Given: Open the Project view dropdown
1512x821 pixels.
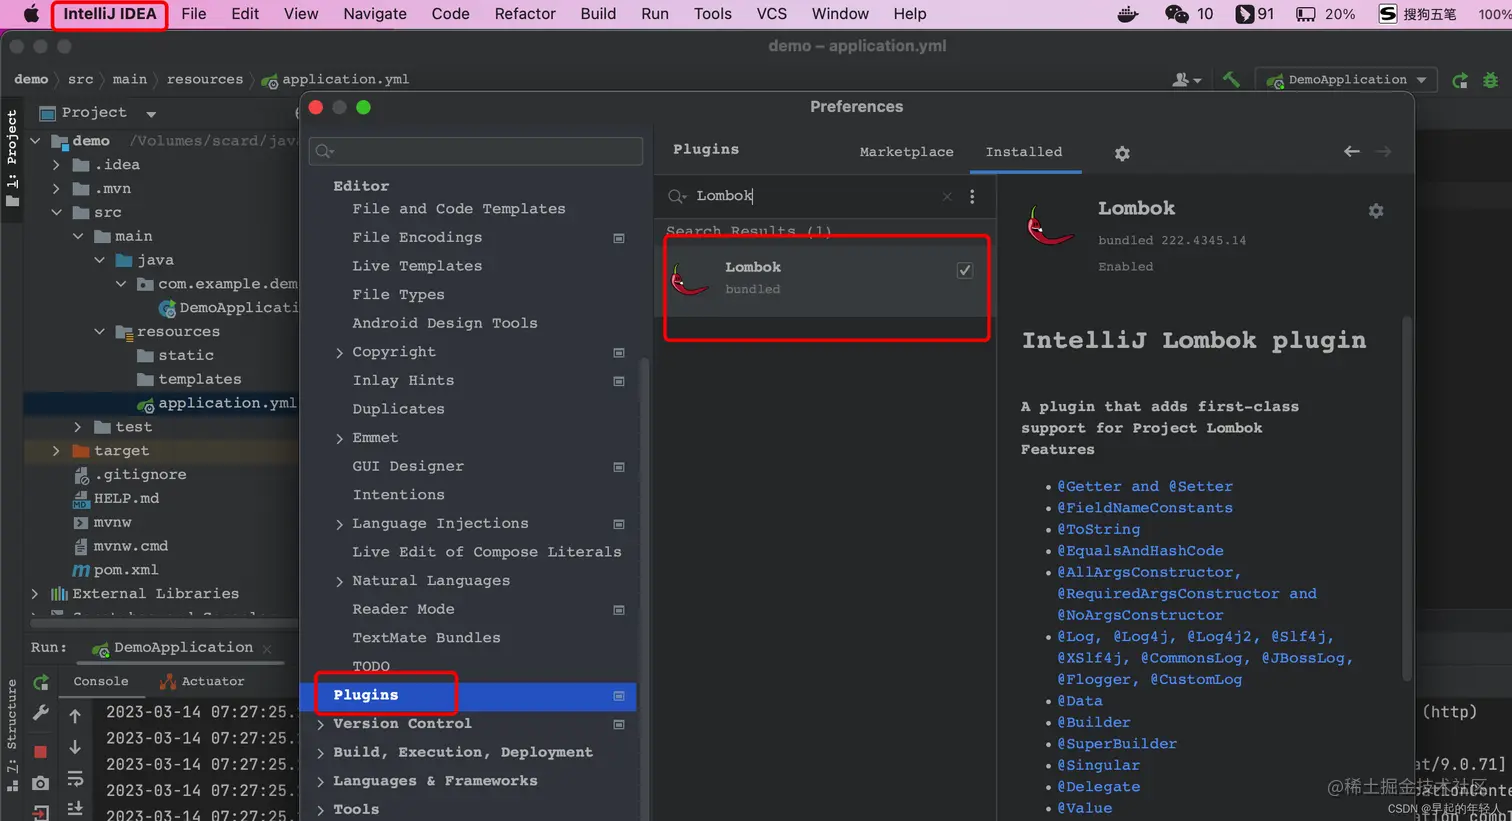Looking at the screenshot, I should pyautogui.click(x=151, y=114).
